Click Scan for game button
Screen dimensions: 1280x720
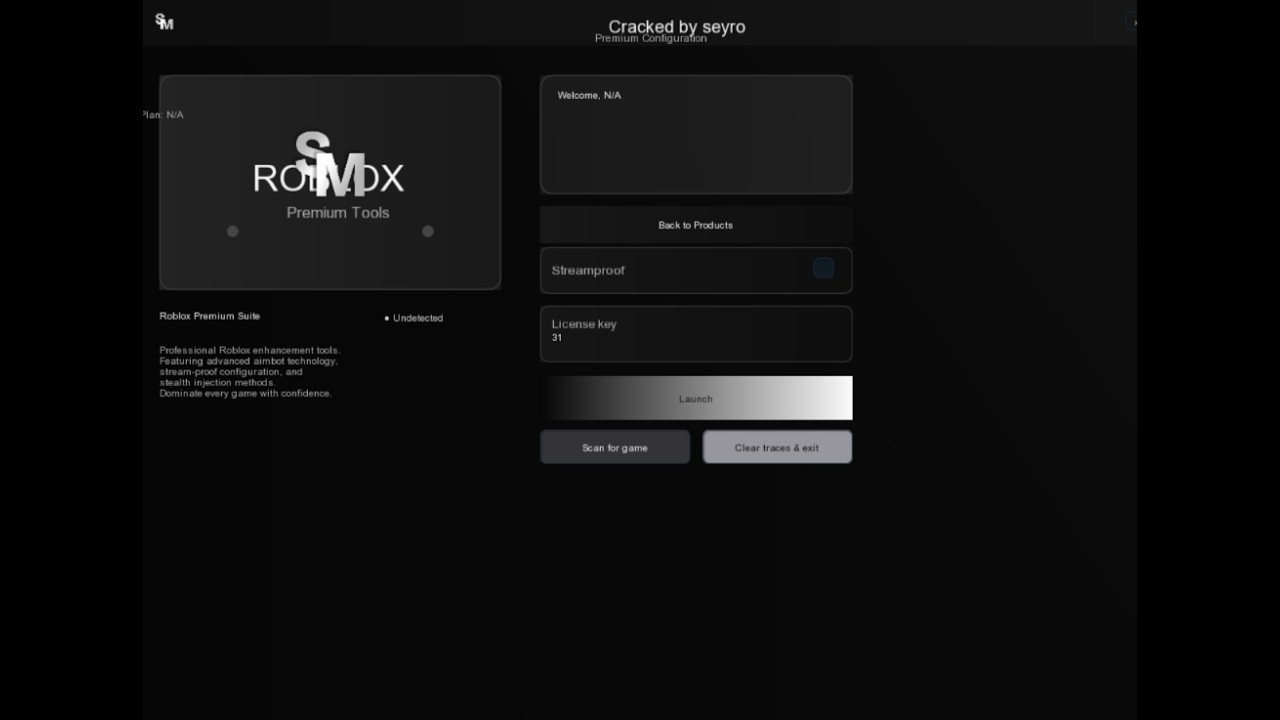tap(615, 447)
